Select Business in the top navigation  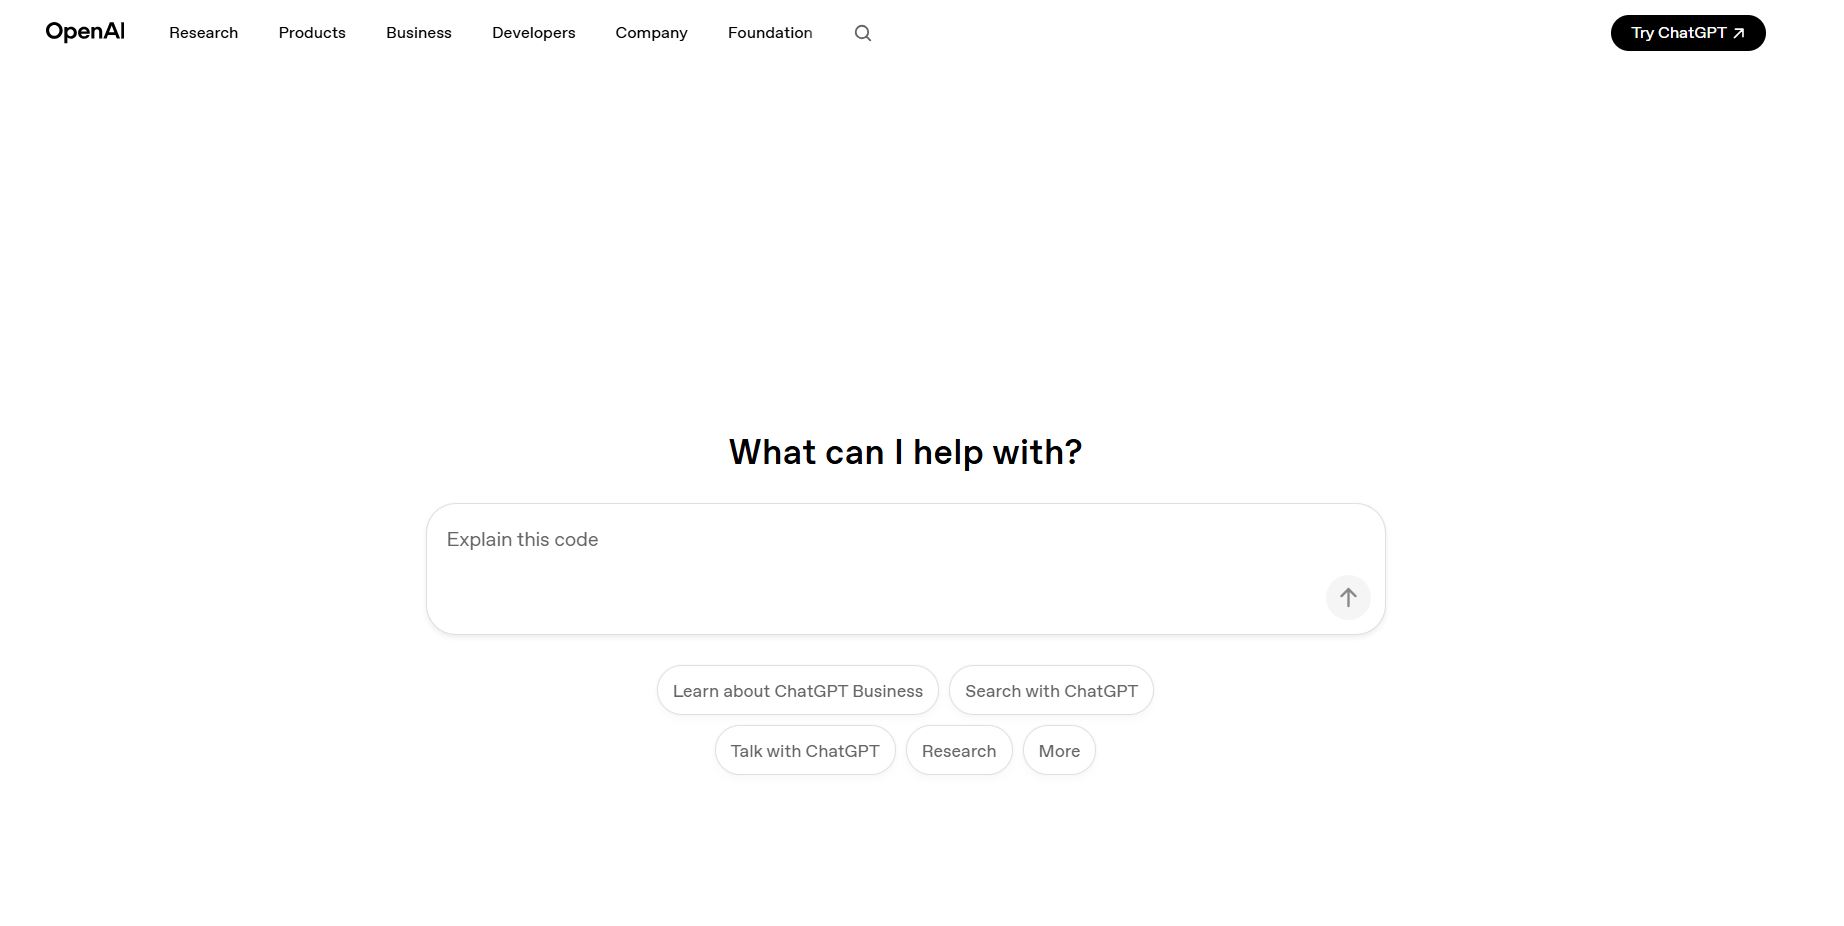pyautogui.click(x=418, y=33)
